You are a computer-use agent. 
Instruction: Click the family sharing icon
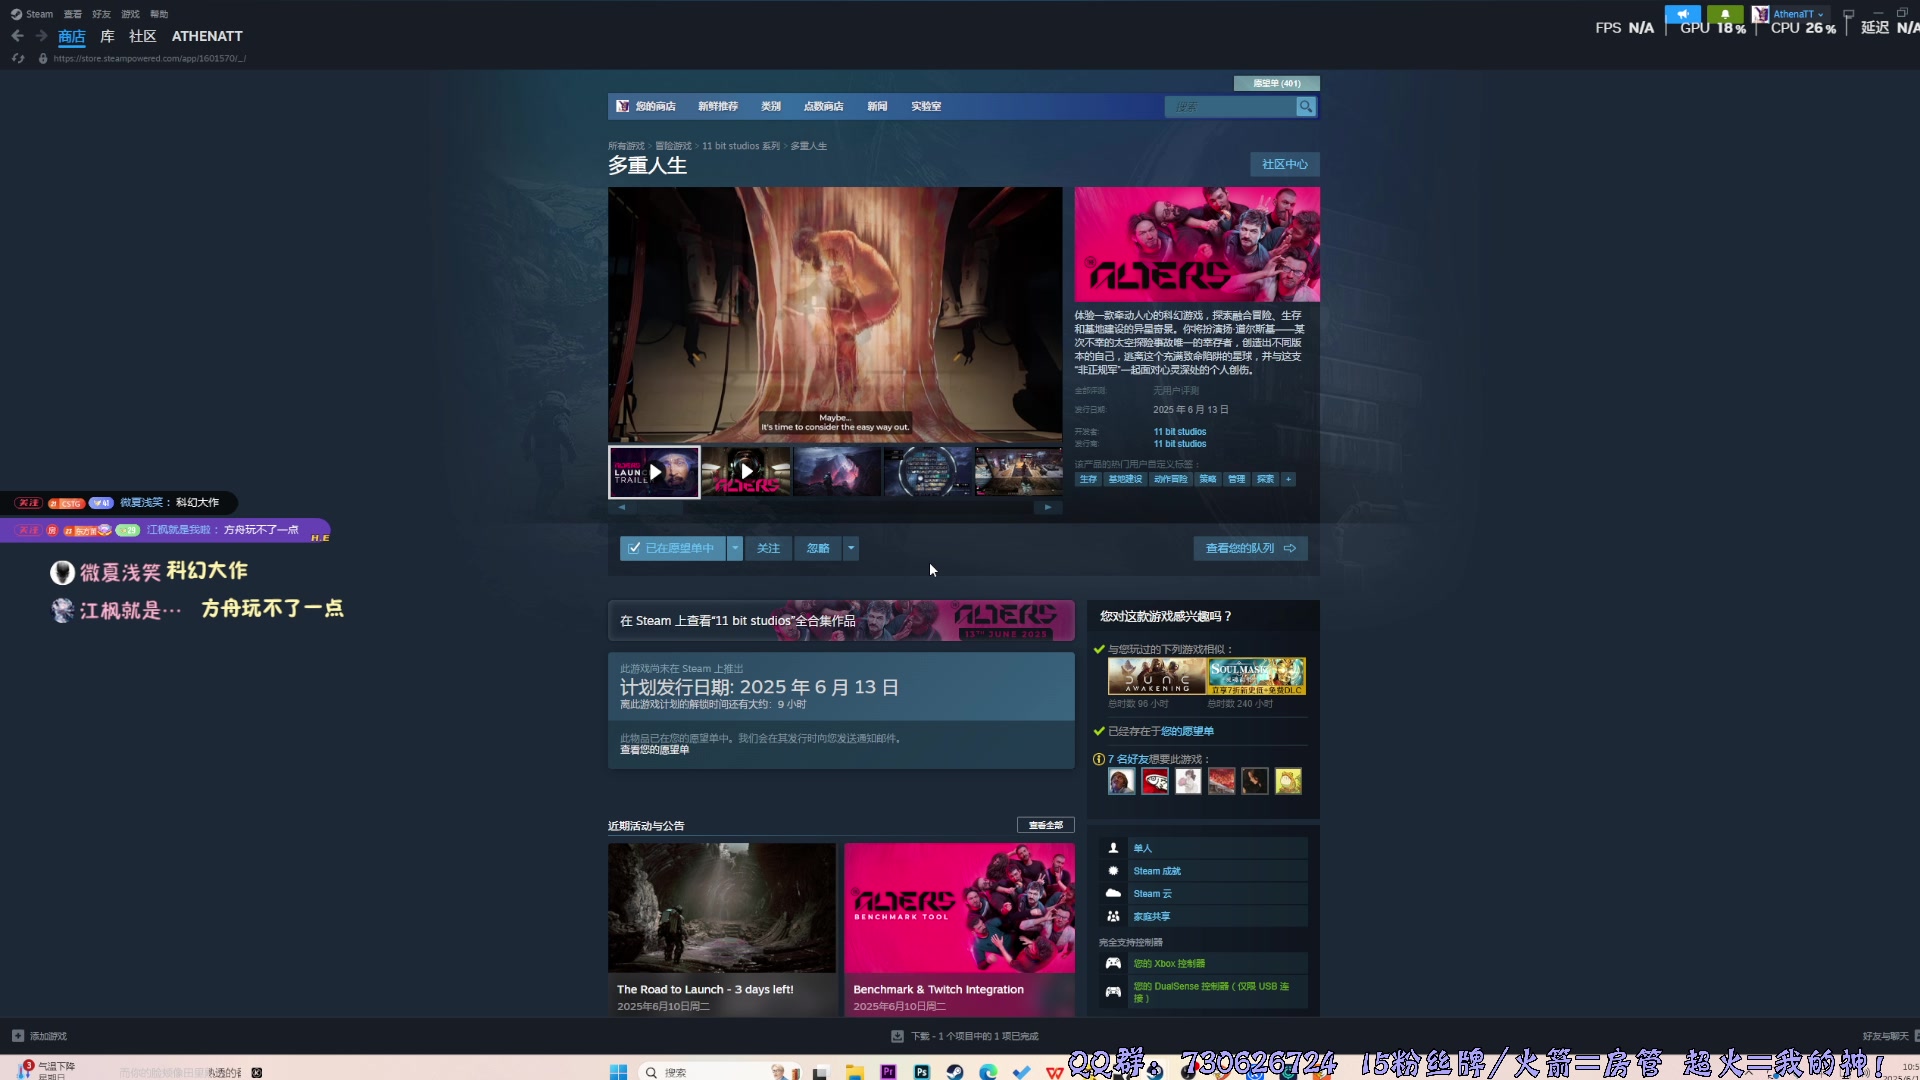pos(1113,916)
